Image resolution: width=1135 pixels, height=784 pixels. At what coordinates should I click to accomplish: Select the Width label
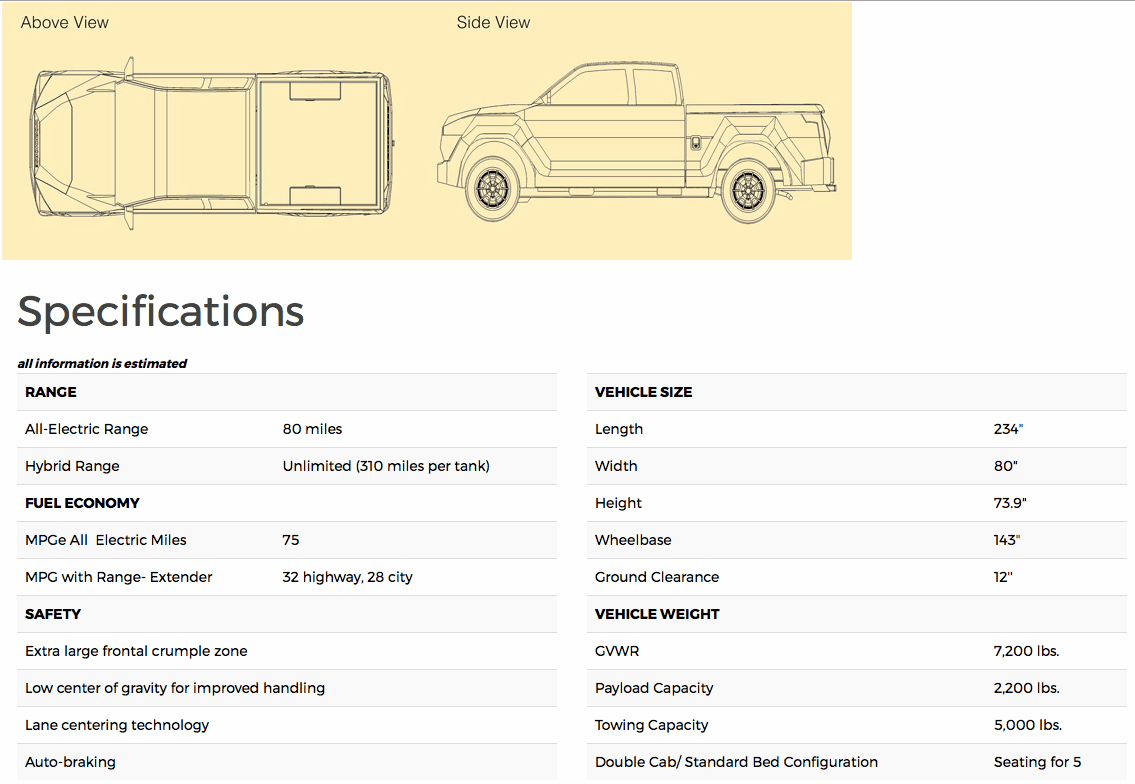[616, 465]
